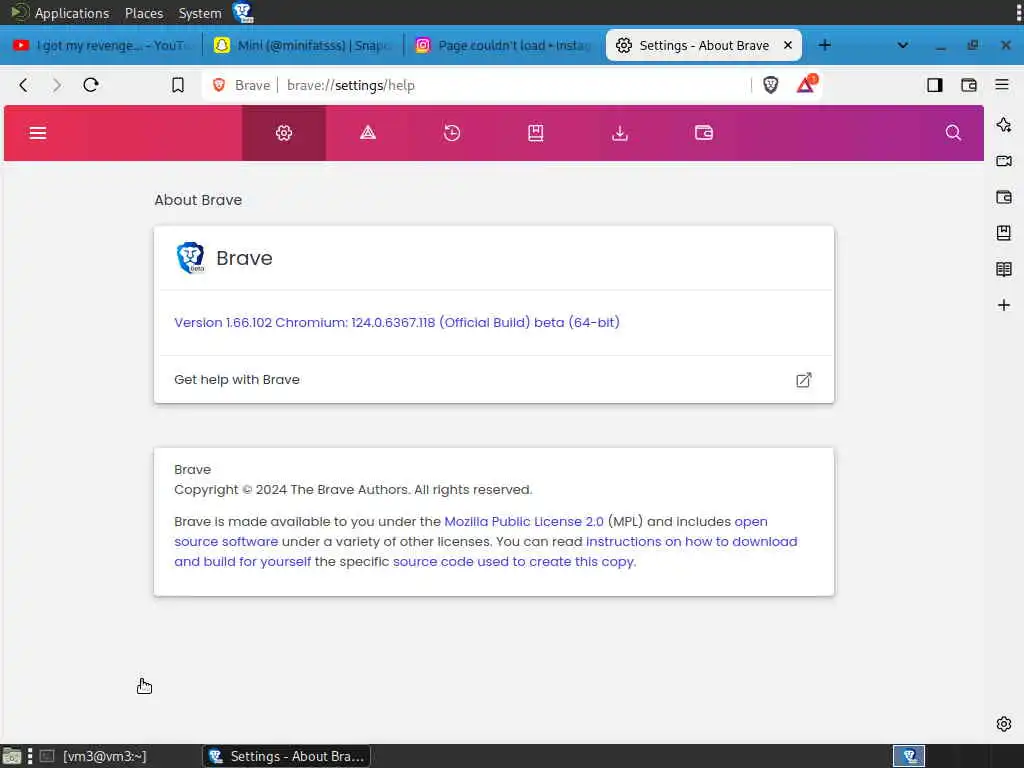Select the Settings gear icon in pink header
This screenshot has width=1024, height=768.
click(283, 133)
